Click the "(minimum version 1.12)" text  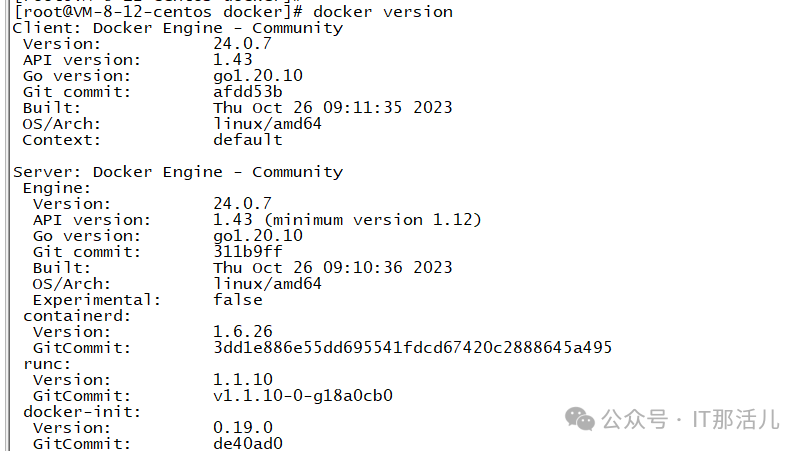387,220
